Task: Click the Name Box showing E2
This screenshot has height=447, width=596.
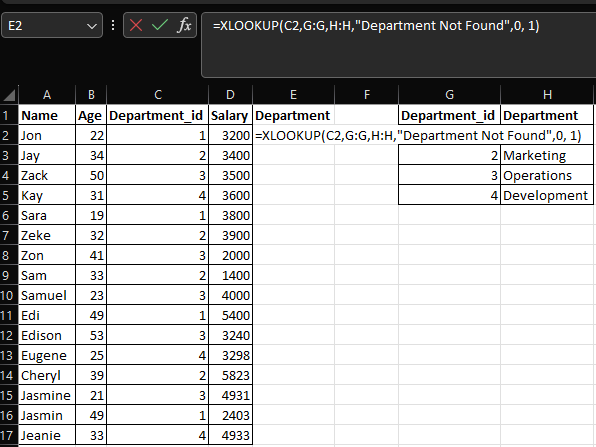Action: (52, 25)
